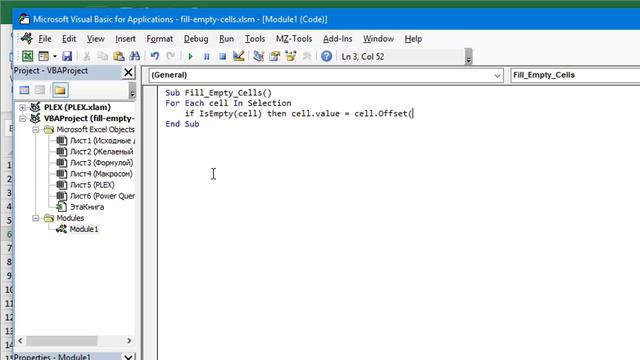640x360 pixels.
Task: Click Project pane scrollbar left arrow
Action: pos(20,340)
